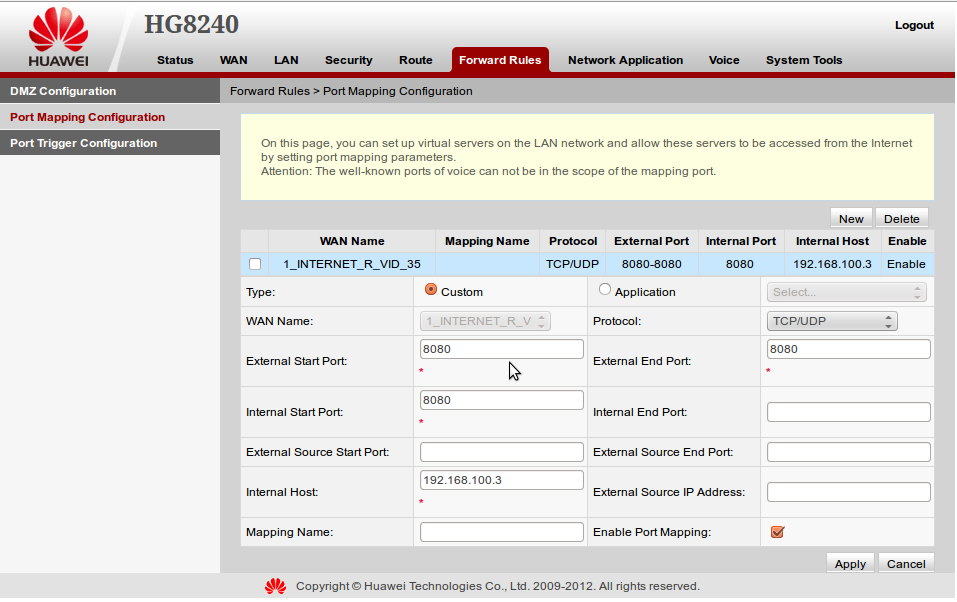Viewport: 957px width, 602px height.
Task: Click the Enable column header
Action: [907, 241]
